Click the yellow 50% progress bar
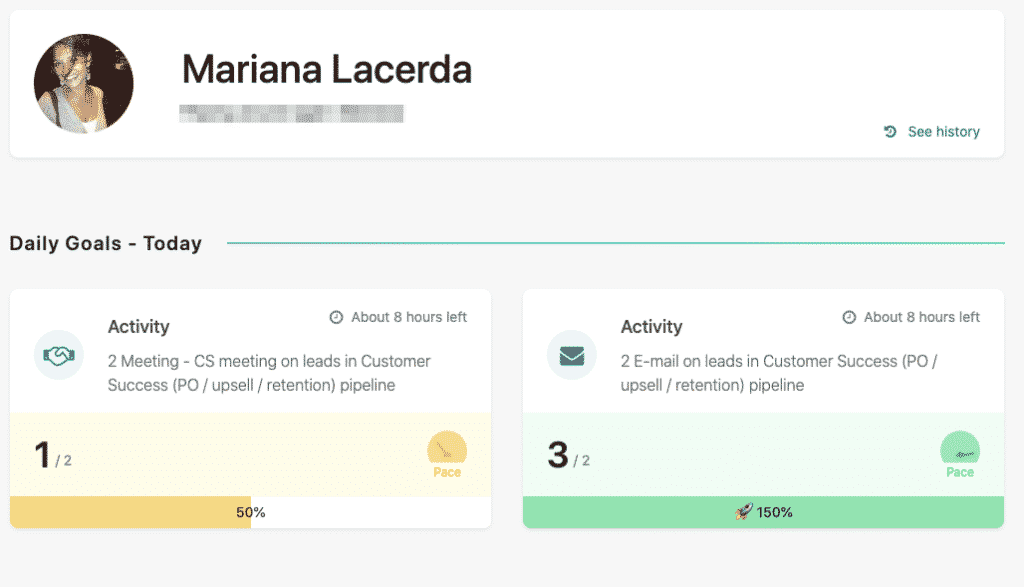 pyautogui.click(x=130, y=512)
